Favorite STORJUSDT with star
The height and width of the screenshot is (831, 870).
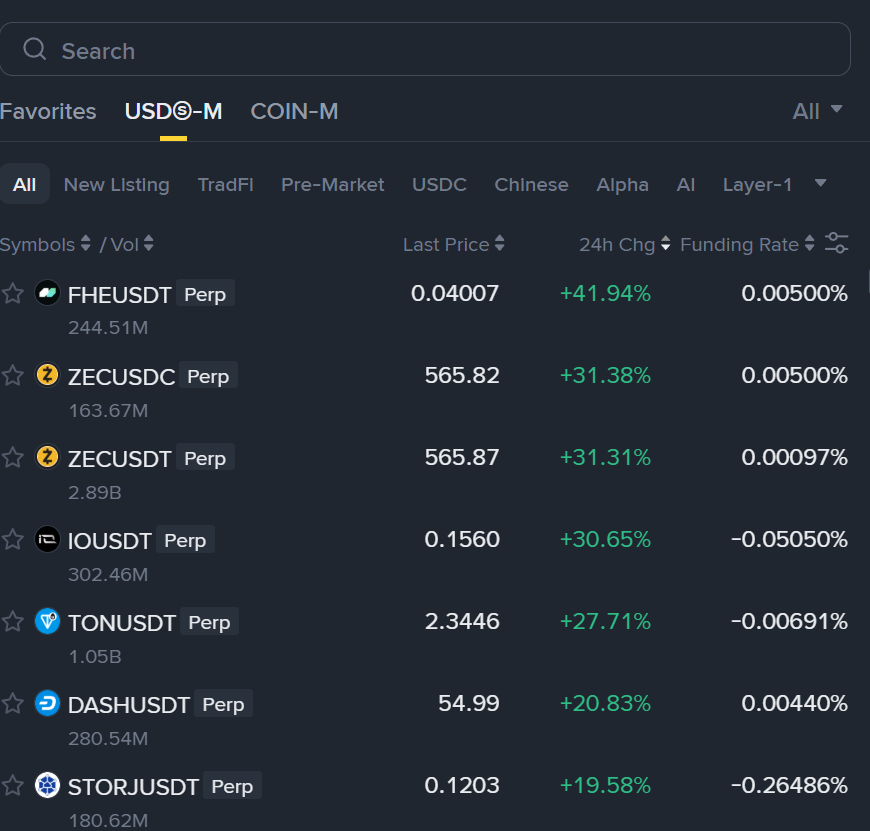13,786
